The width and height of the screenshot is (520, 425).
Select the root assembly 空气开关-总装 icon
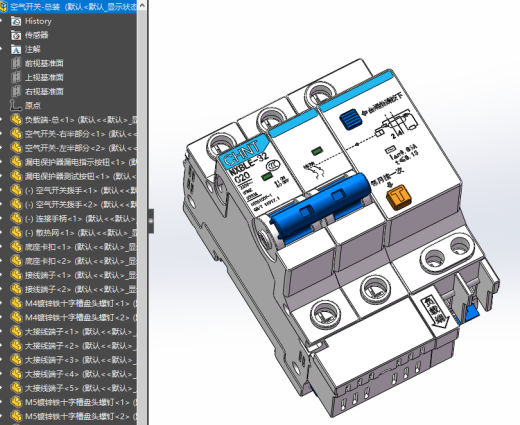pos(4,6)
